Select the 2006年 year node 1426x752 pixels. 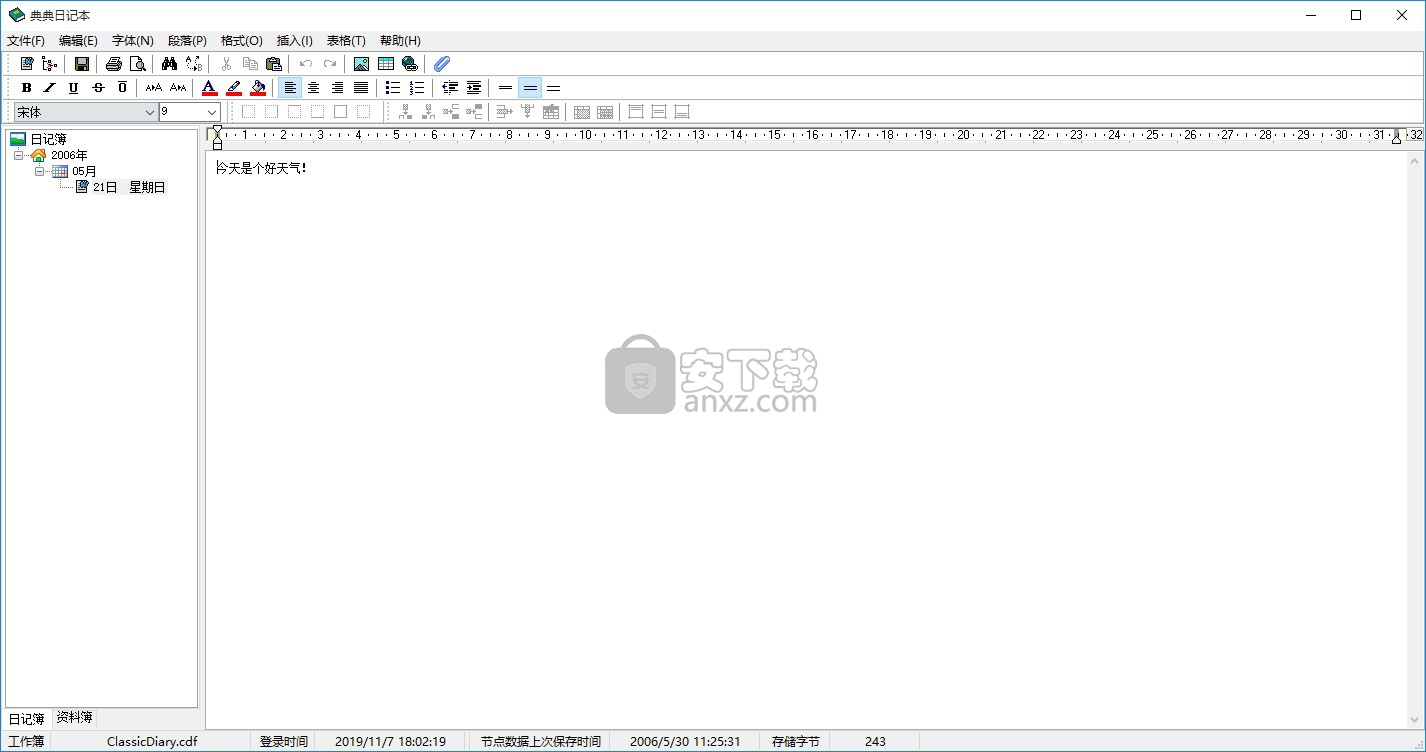69,155
